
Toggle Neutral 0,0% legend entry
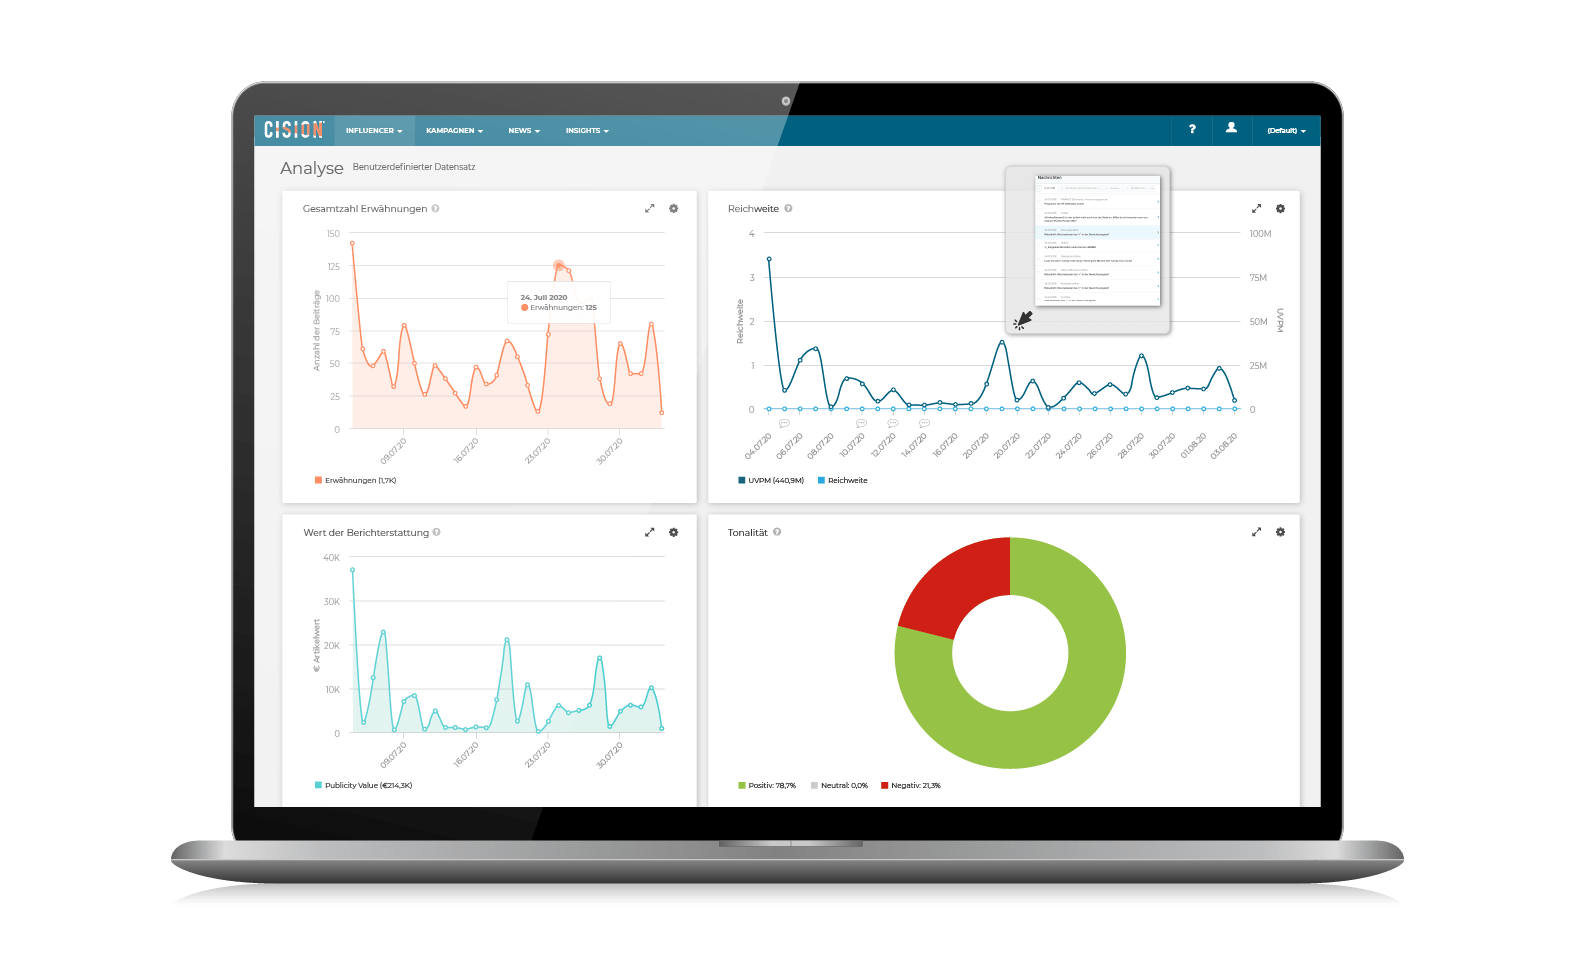(839, 785)
